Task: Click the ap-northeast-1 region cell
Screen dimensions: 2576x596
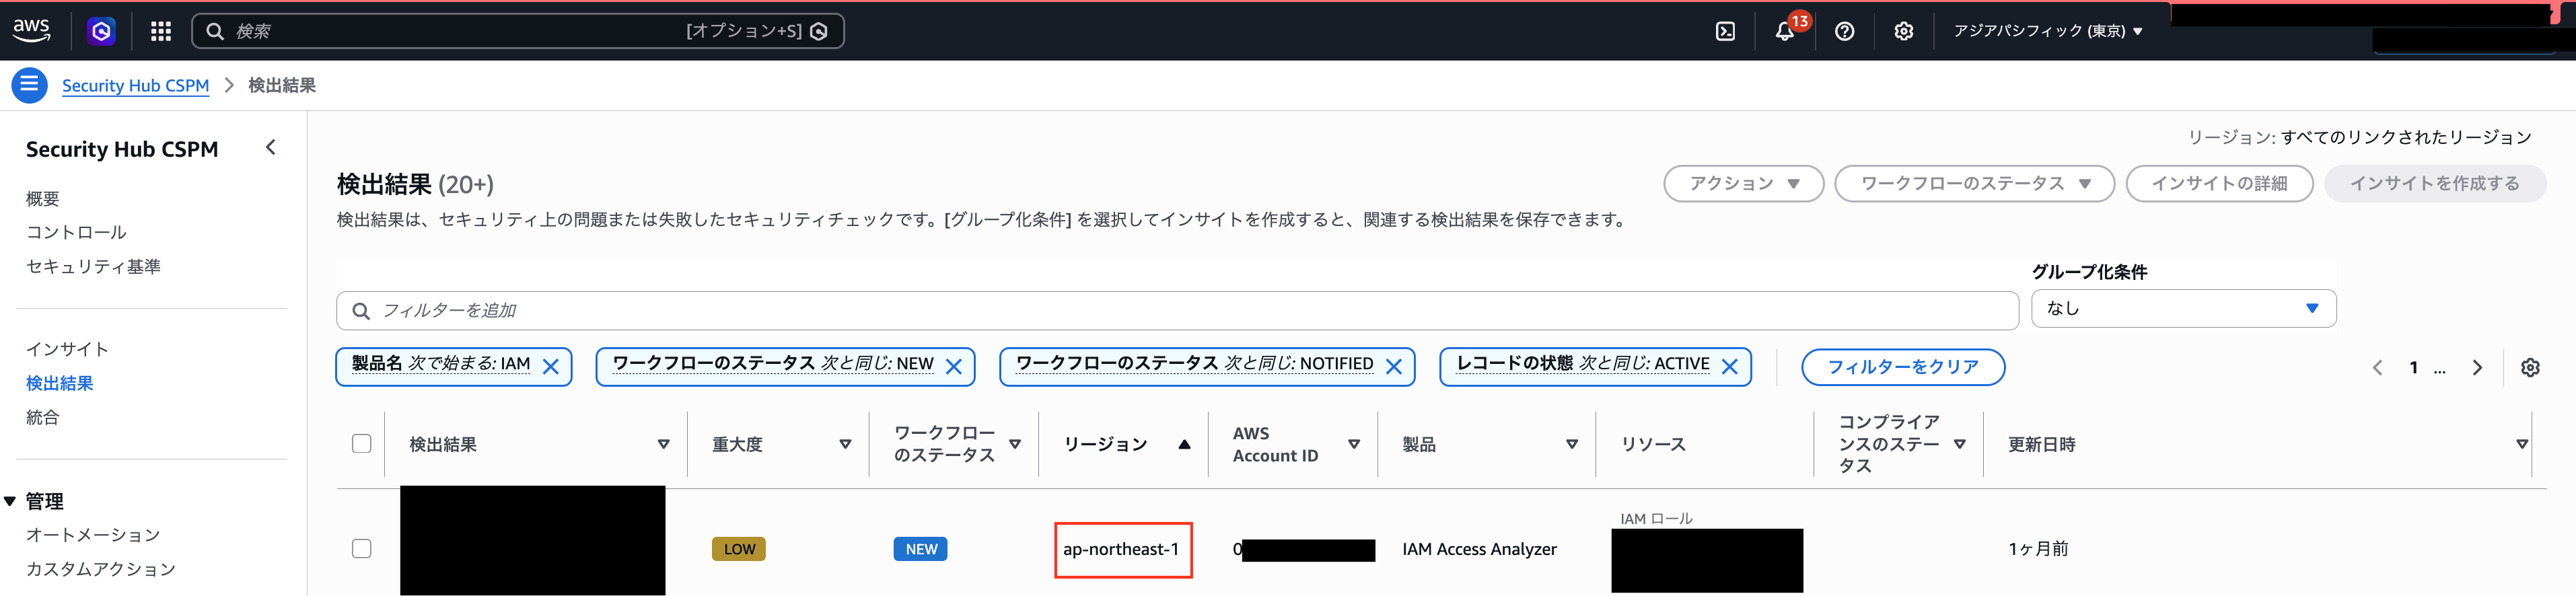Action: [1122, 549]
